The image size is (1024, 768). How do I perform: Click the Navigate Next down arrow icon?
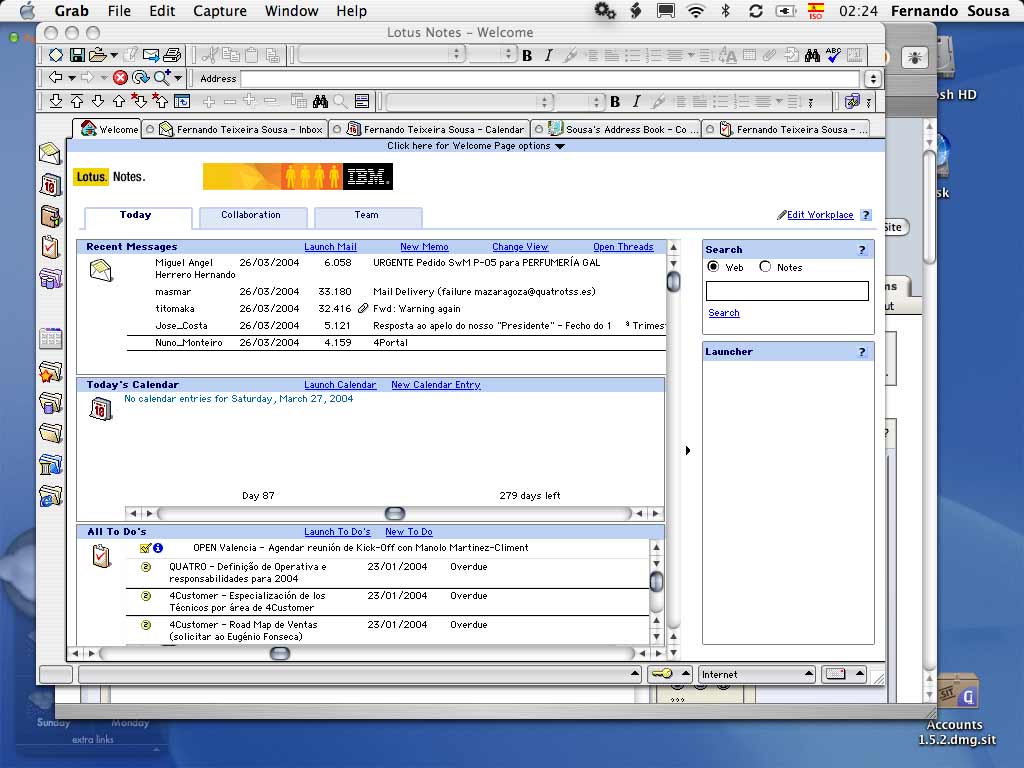click(x=98, y=101)
